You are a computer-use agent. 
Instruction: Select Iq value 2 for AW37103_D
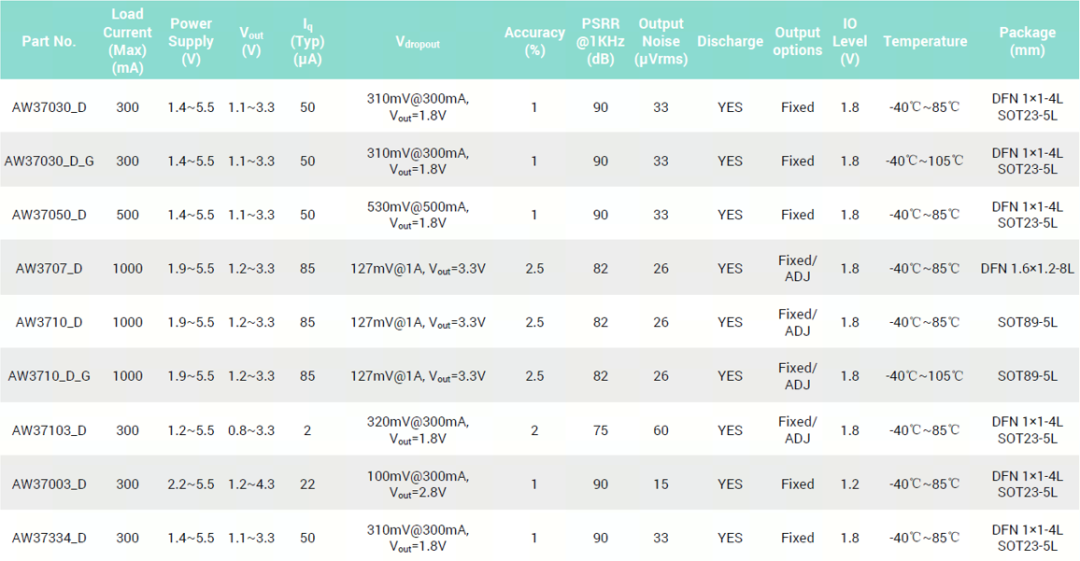point(307,431)
